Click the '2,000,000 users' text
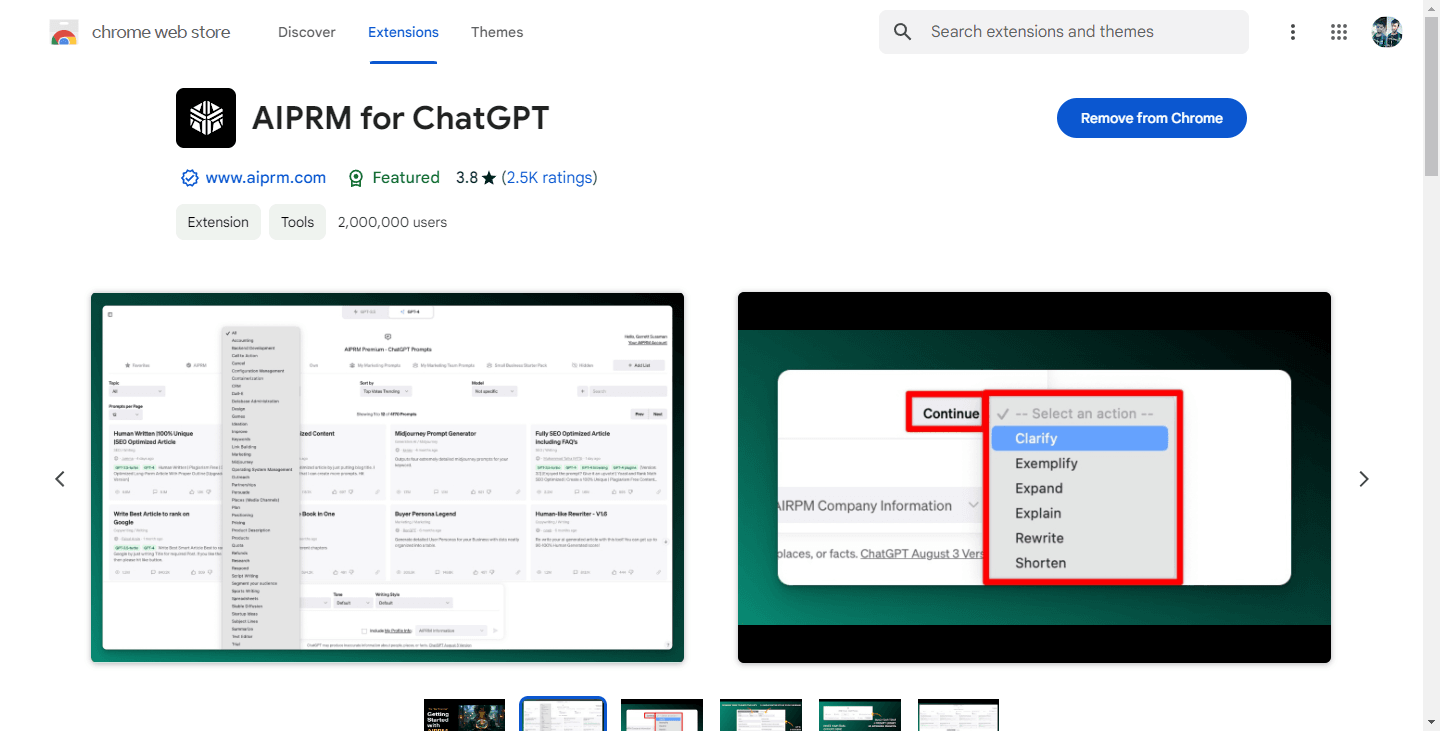 [393, 222]
